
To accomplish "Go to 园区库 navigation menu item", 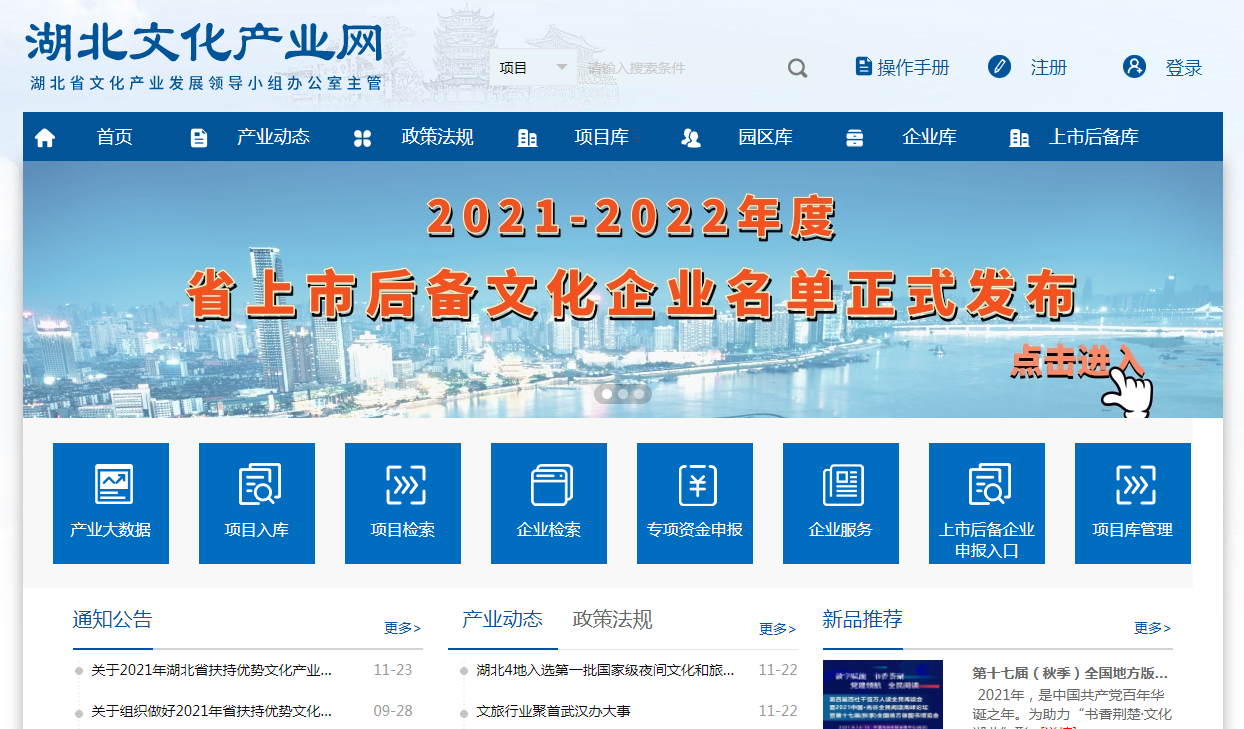I will pyautogui.click(x=765, y=137).
